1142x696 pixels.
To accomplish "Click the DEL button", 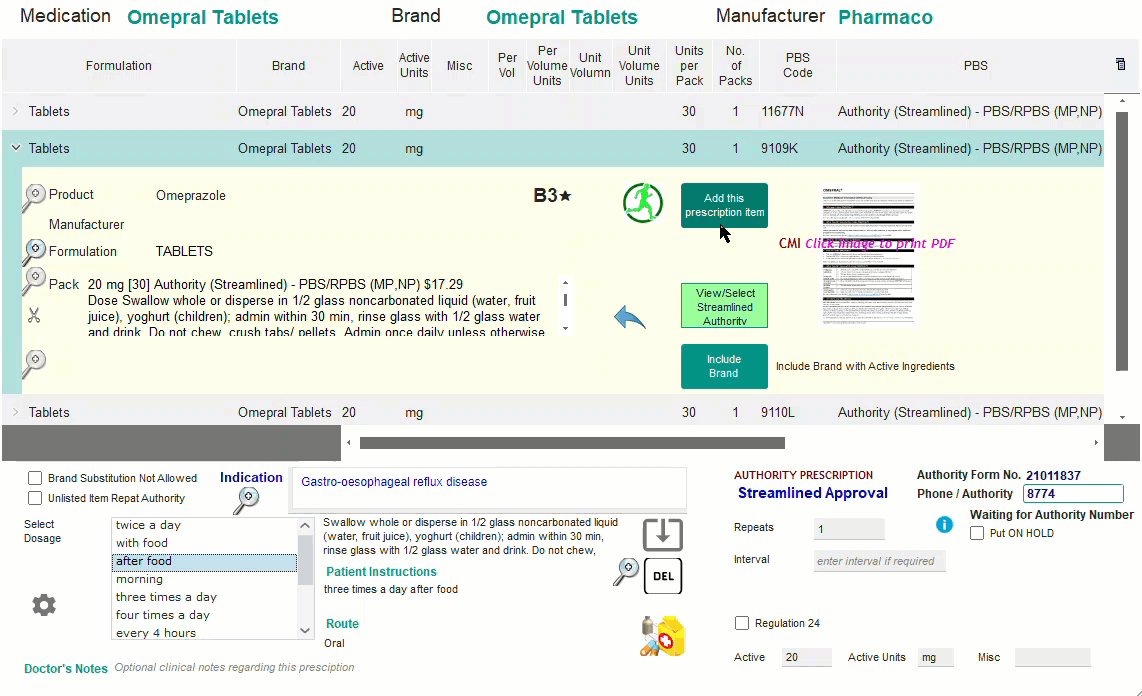I will pos(663,576).
